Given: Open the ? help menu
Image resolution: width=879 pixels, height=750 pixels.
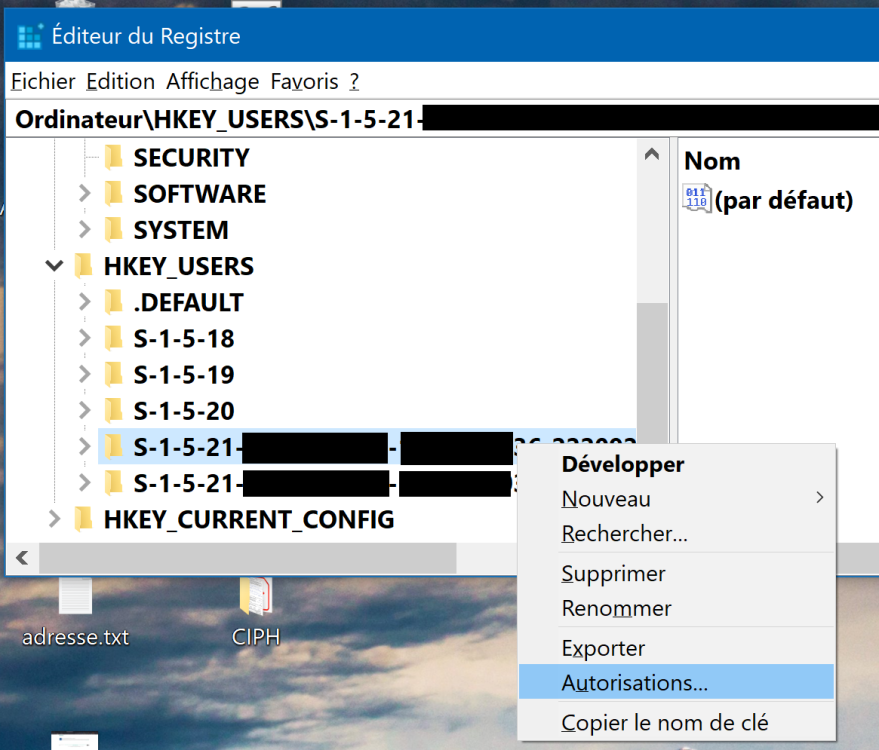Looking at the screenshot, I should coord(354,82).
